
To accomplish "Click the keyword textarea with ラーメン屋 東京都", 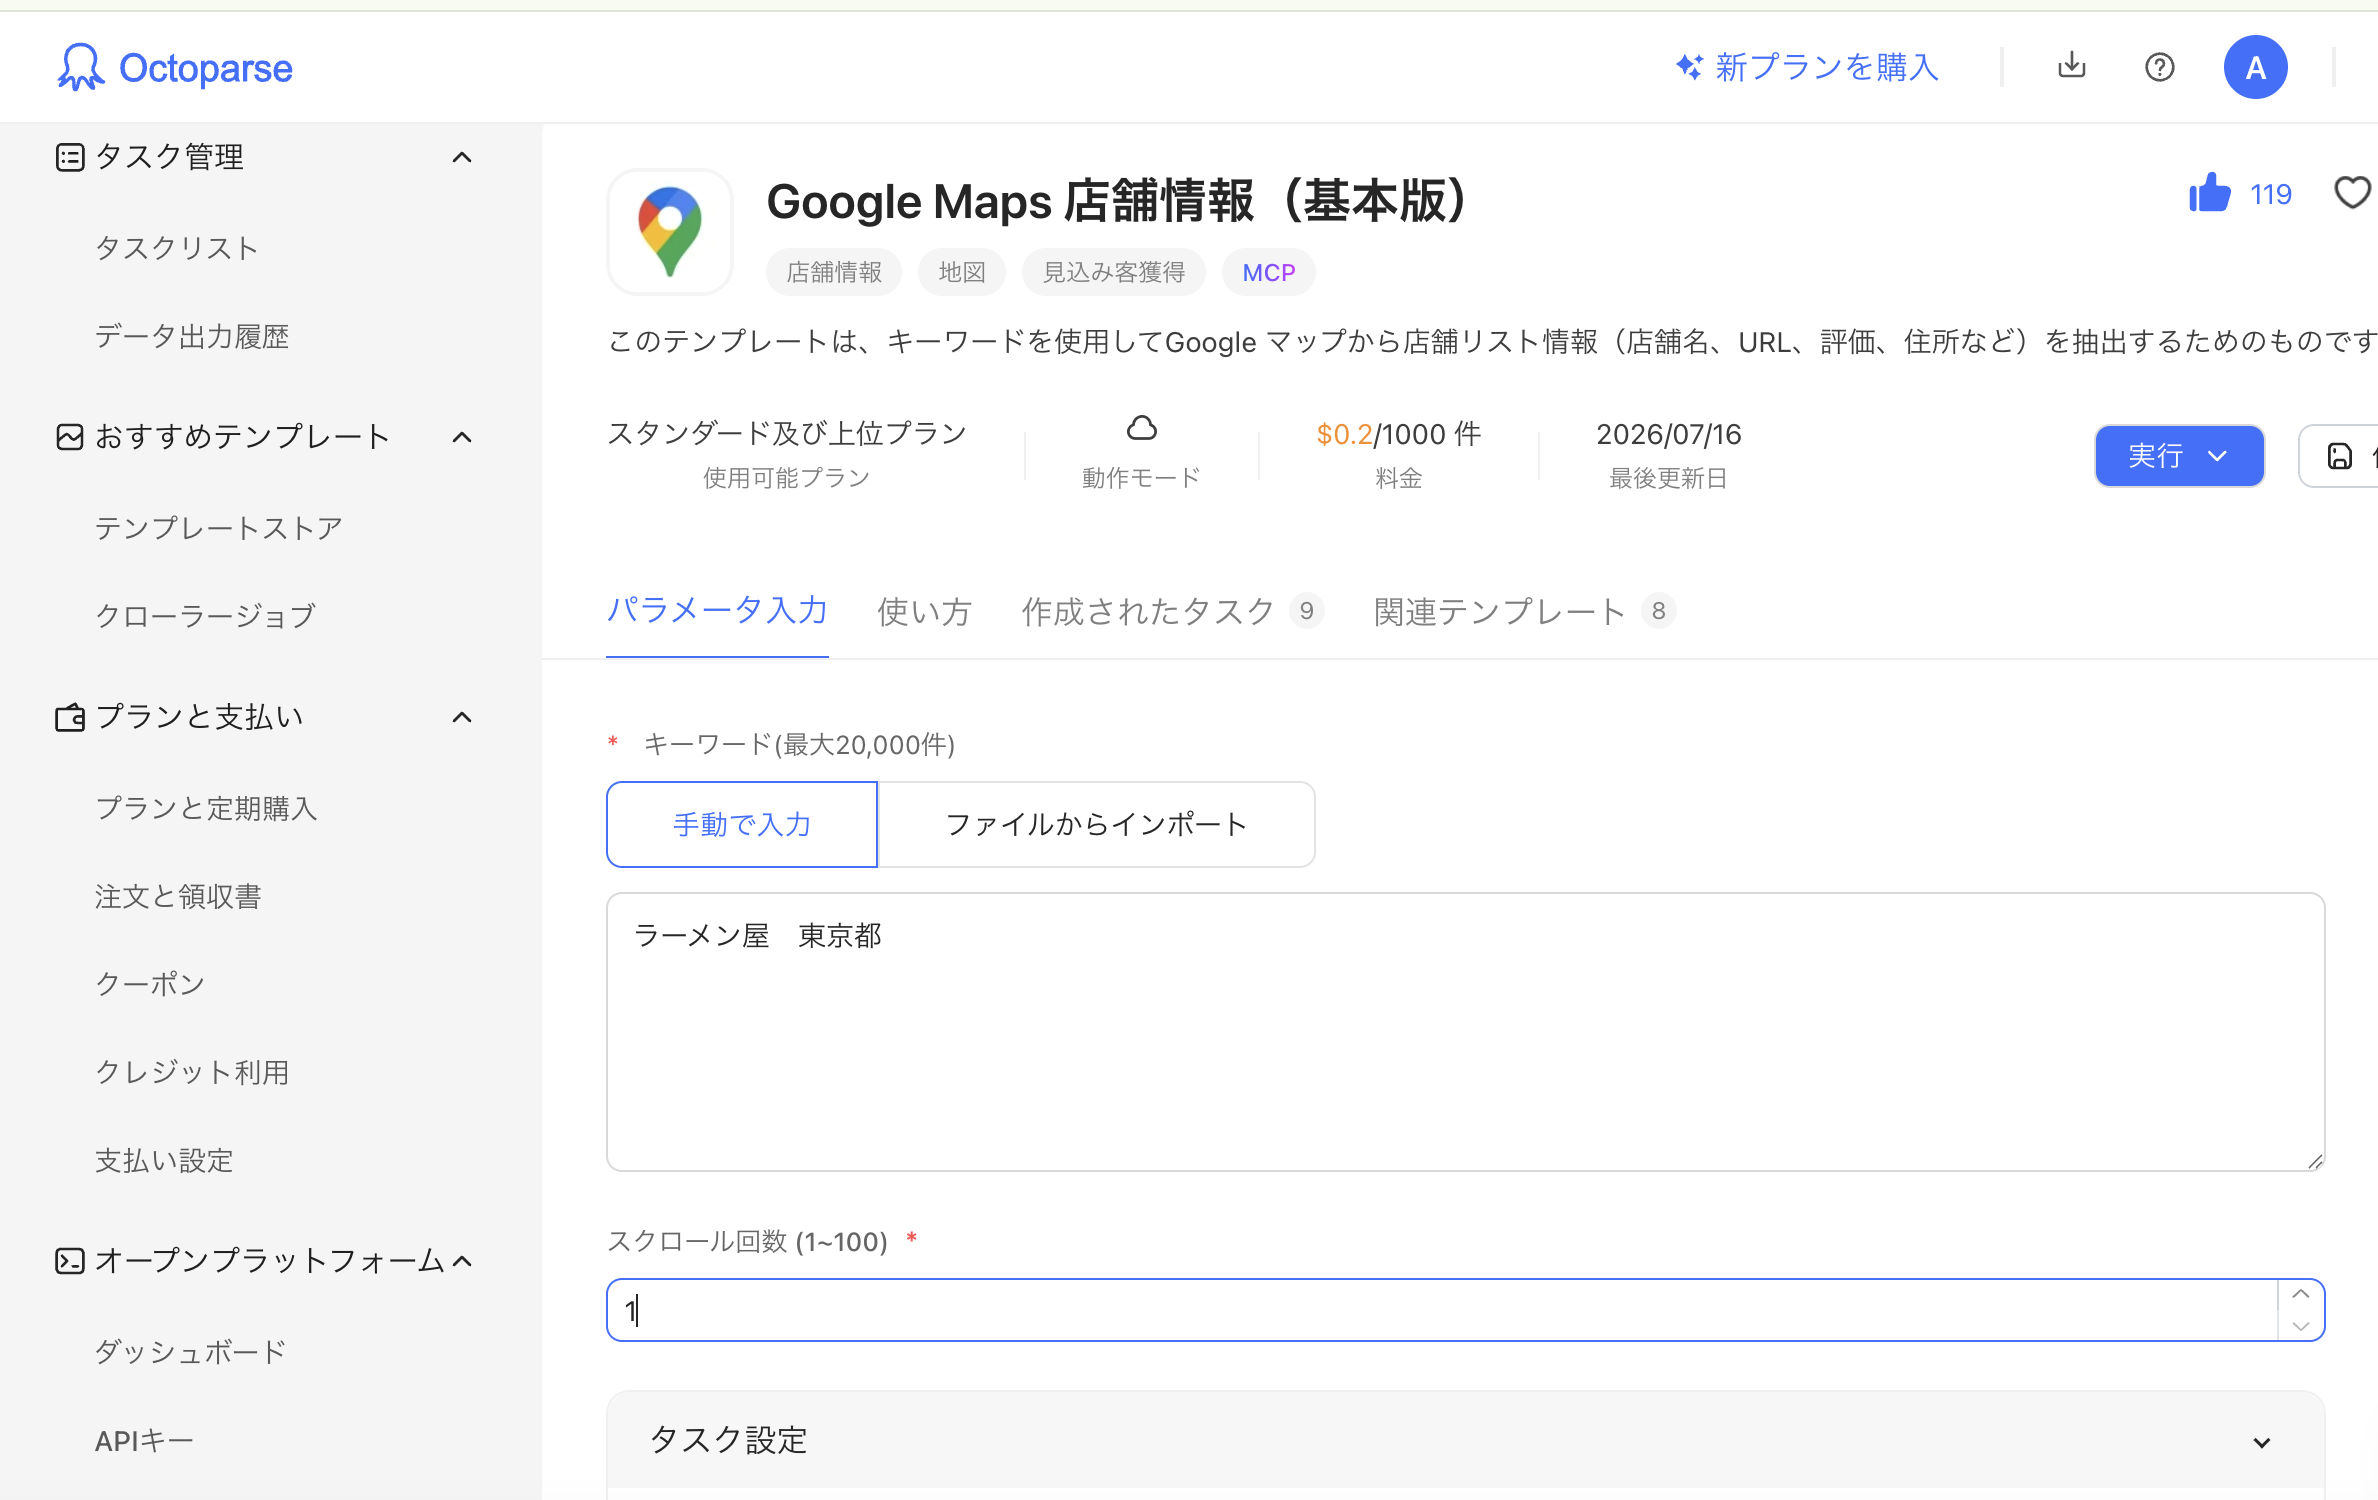I will tap(1465, 1031).
